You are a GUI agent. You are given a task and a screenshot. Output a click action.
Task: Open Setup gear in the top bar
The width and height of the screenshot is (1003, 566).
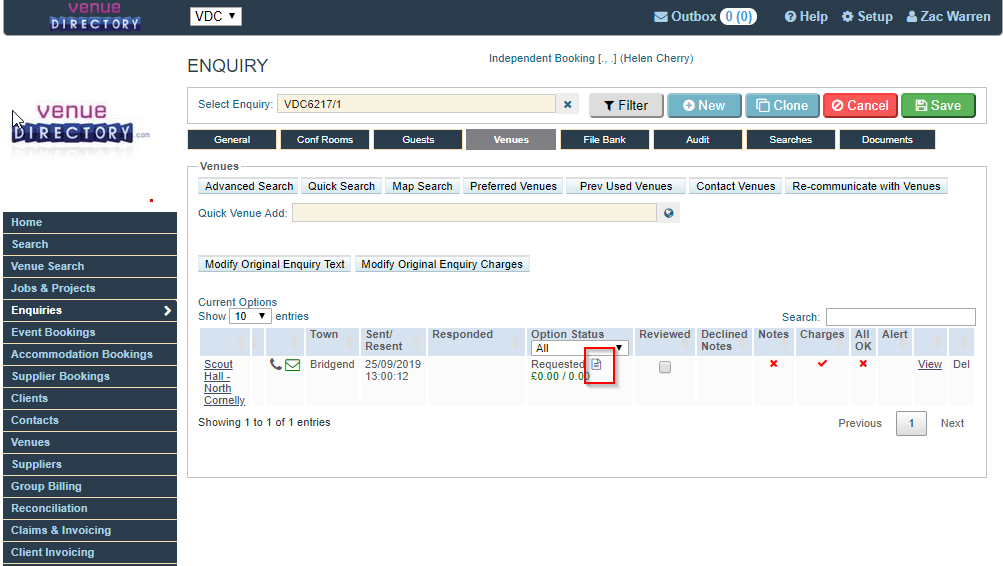(x=867, y=17)
